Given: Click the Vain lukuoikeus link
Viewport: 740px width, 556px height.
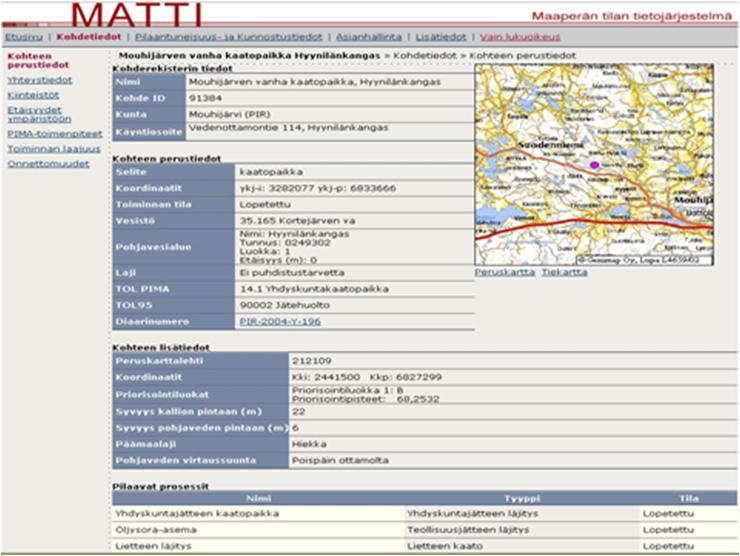Looking at the screenshot, I should [x=520, y=37].
